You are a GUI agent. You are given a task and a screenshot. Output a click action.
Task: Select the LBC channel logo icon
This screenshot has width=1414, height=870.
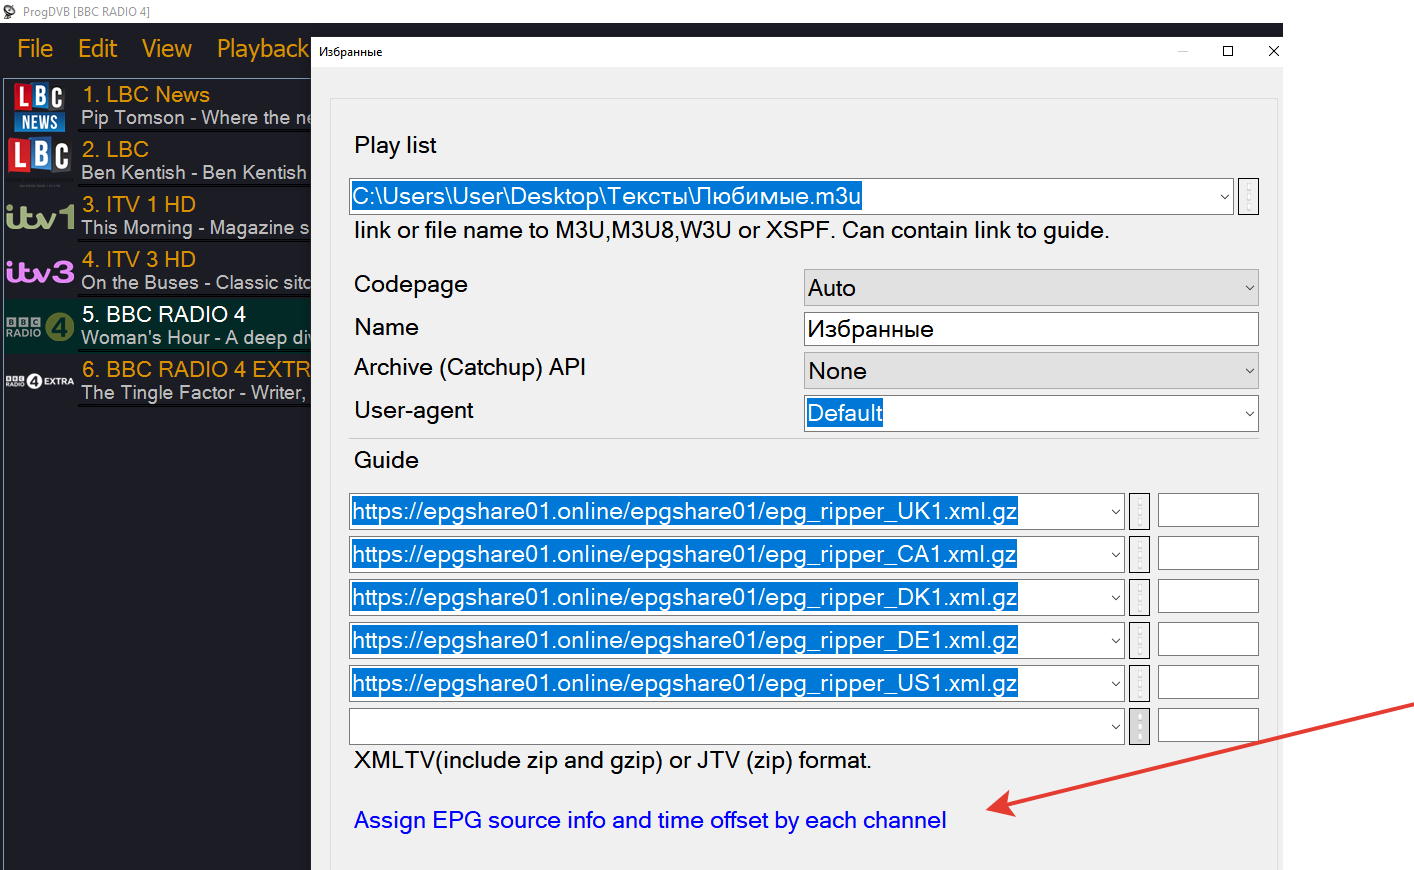pos(40,159)
